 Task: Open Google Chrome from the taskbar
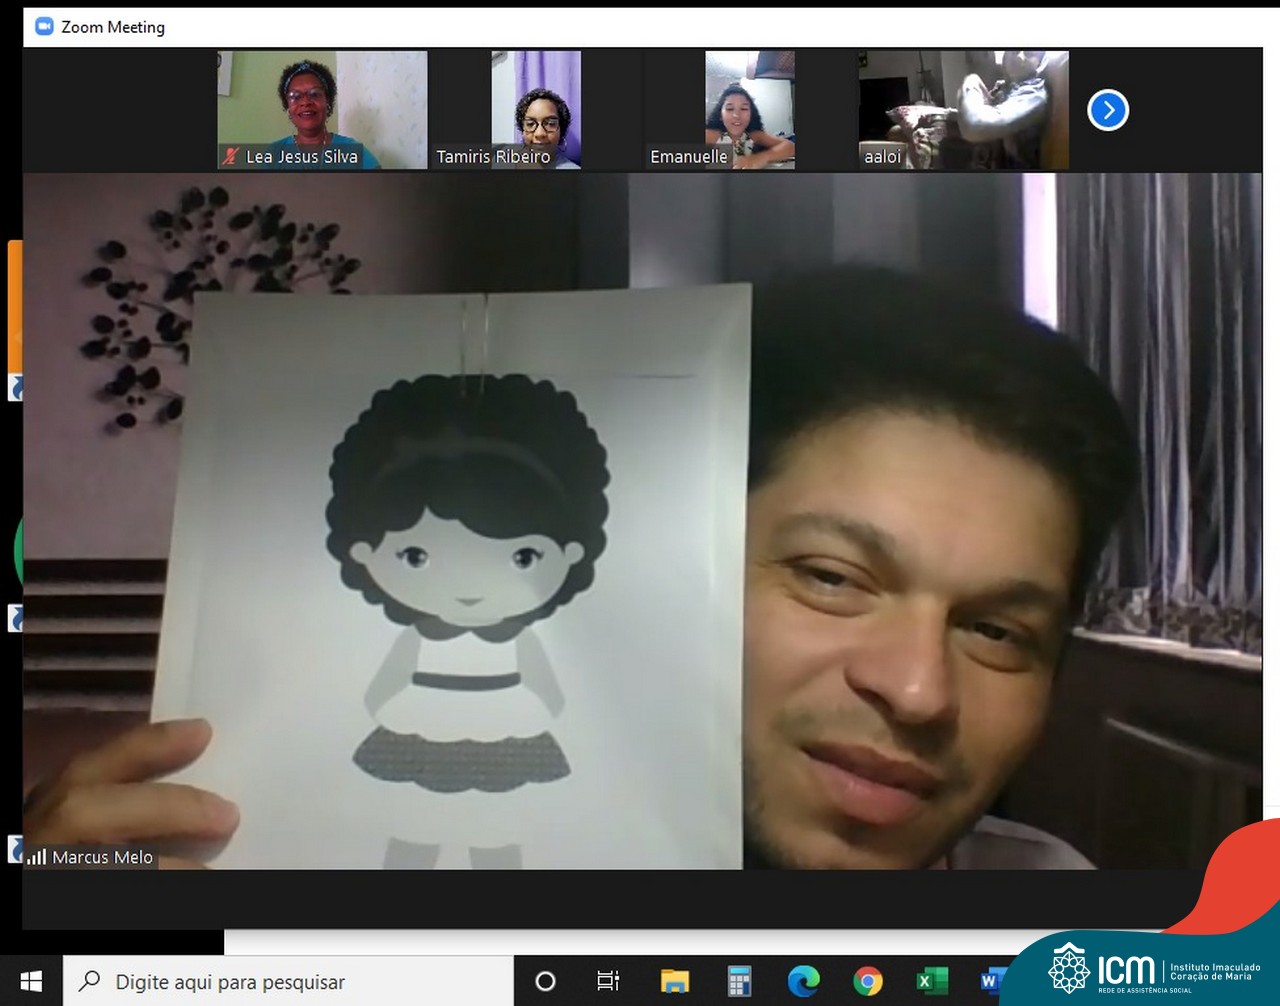[867, 981]
